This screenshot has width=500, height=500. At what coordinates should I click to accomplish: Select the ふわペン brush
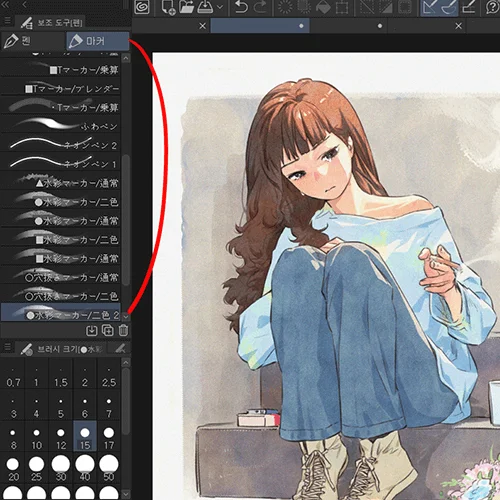(60, 124)
